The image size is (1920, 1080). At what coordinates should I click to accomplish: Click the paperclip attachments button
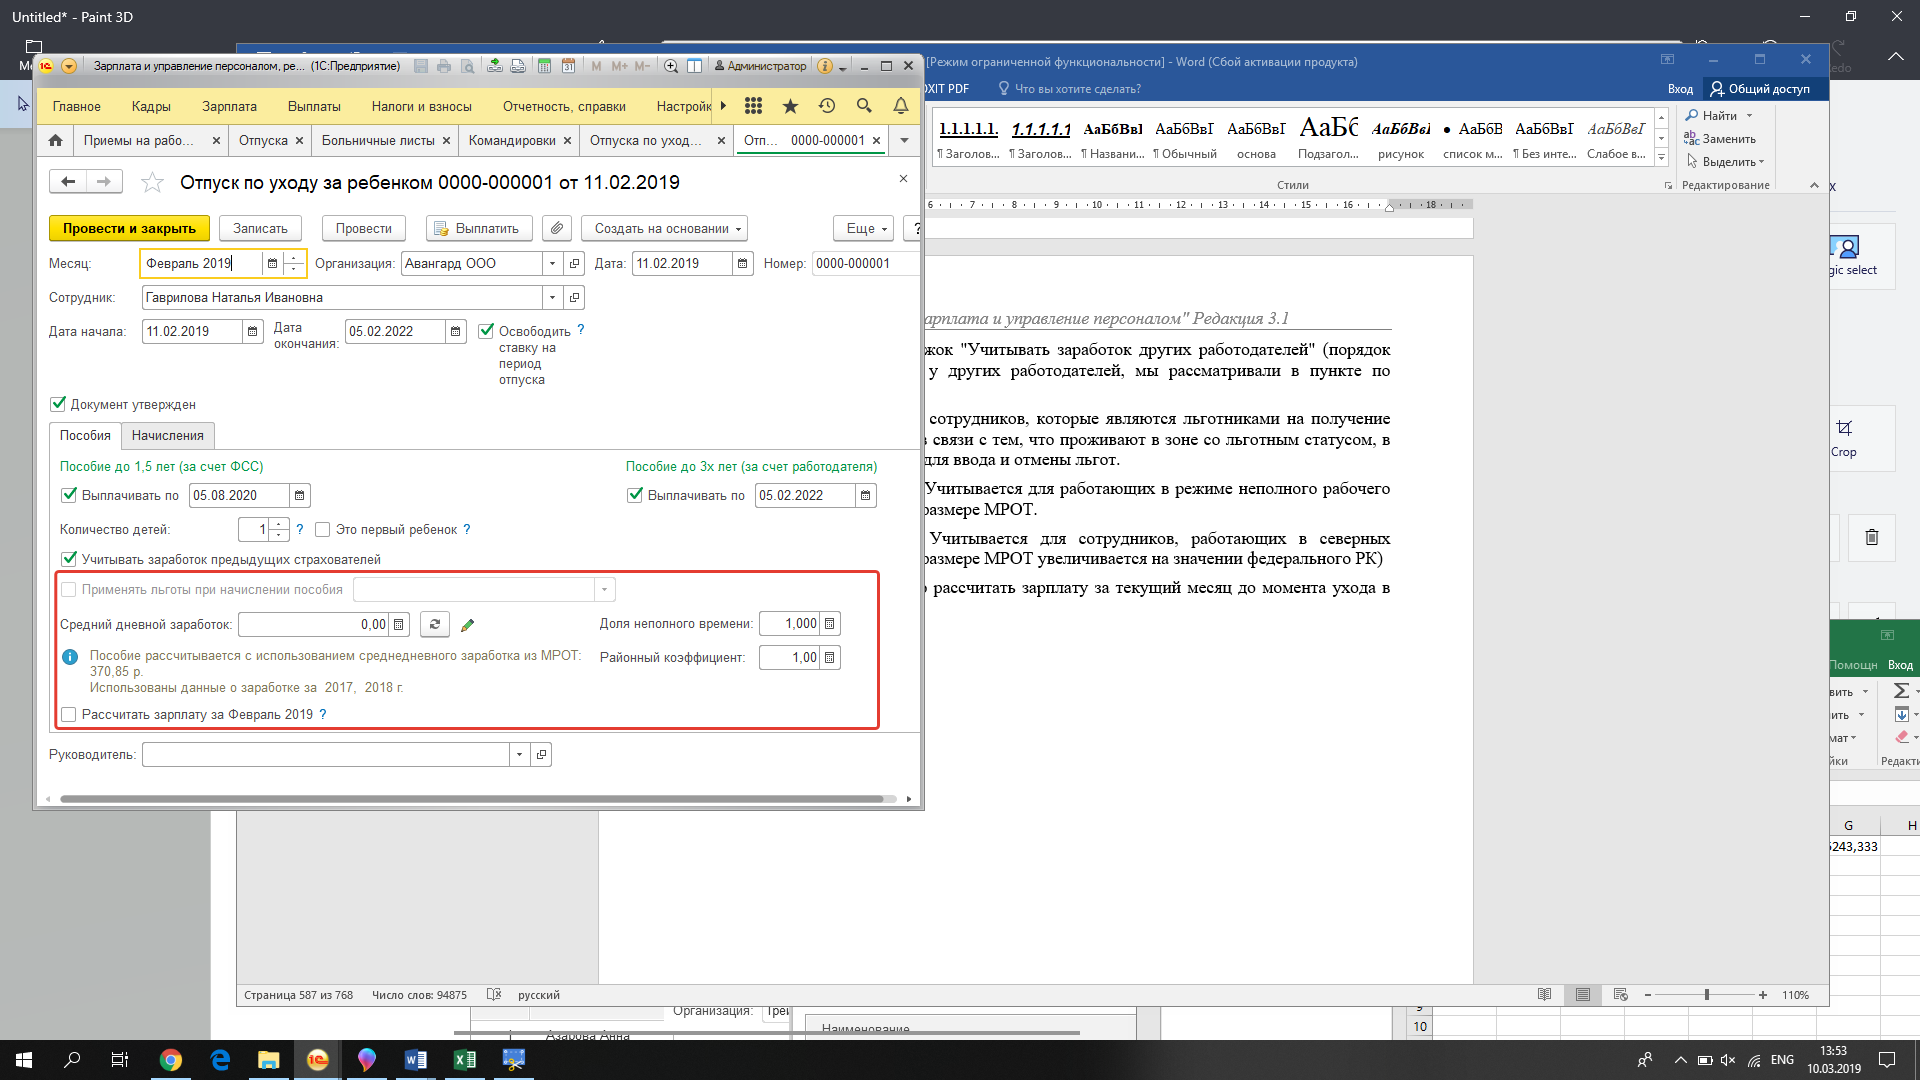pos(557,228)
